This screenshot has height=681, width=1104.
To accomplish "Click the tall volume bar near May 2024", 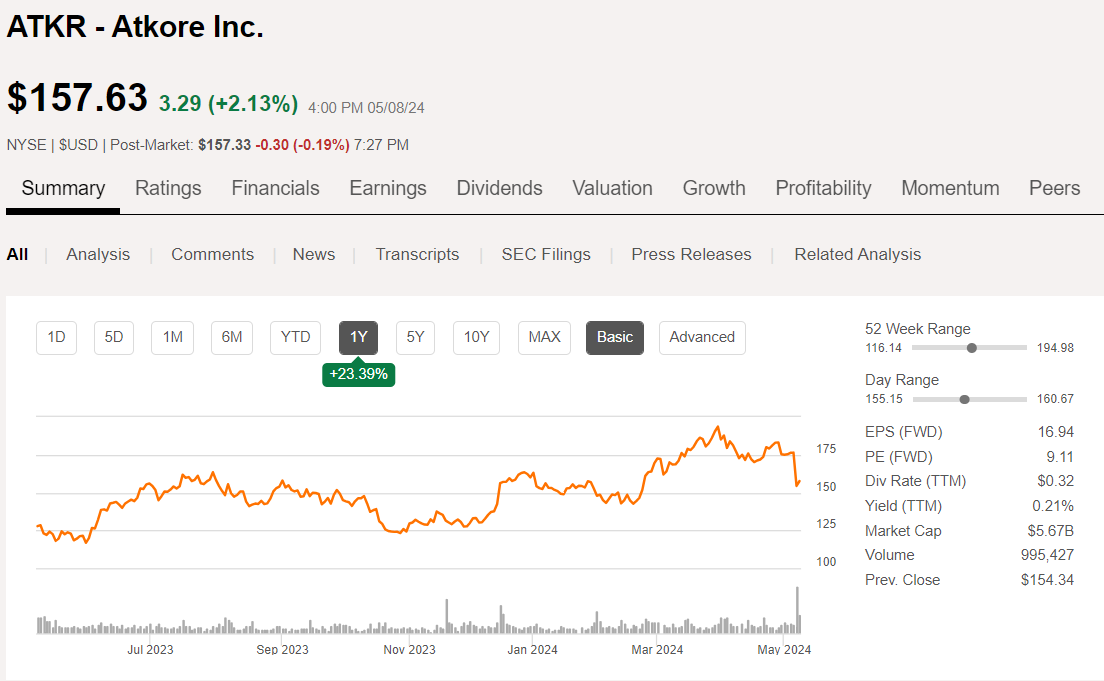I will [x=797, y=610].
